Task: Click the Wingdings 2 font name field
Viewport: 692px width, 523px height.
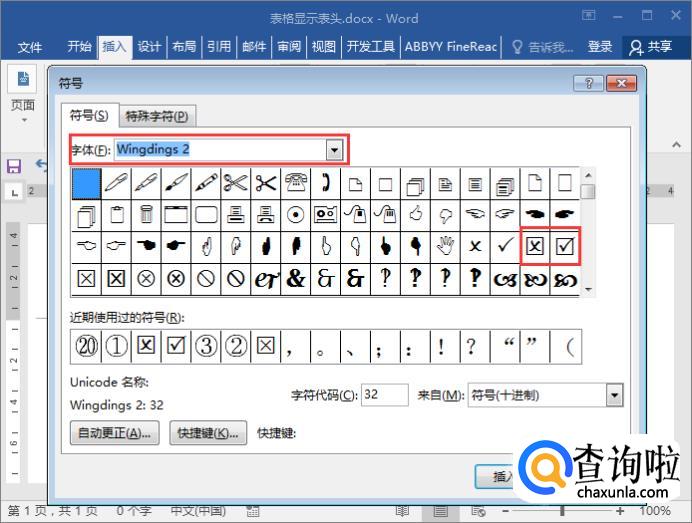Action: 221,150
